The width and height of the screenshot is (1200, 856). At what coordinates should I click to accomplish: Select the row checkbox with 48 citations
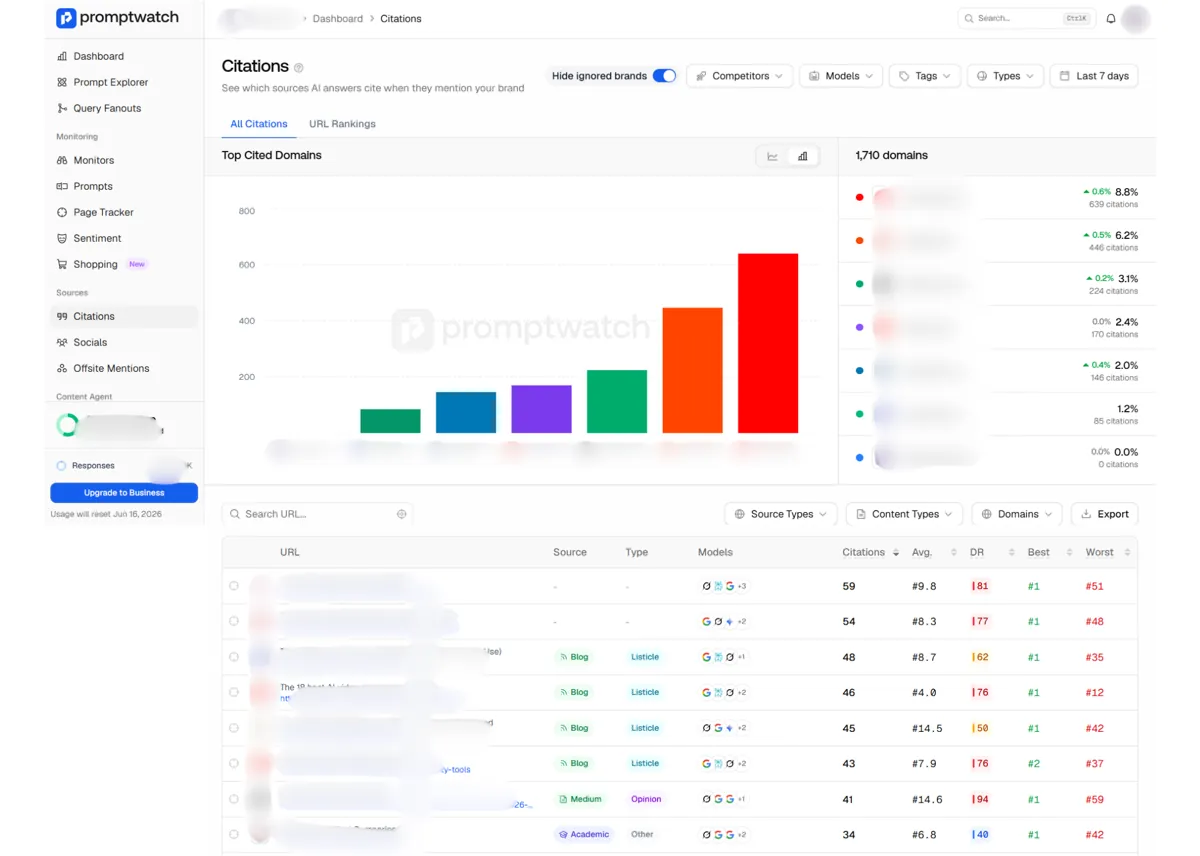click(x=234, y=657)
